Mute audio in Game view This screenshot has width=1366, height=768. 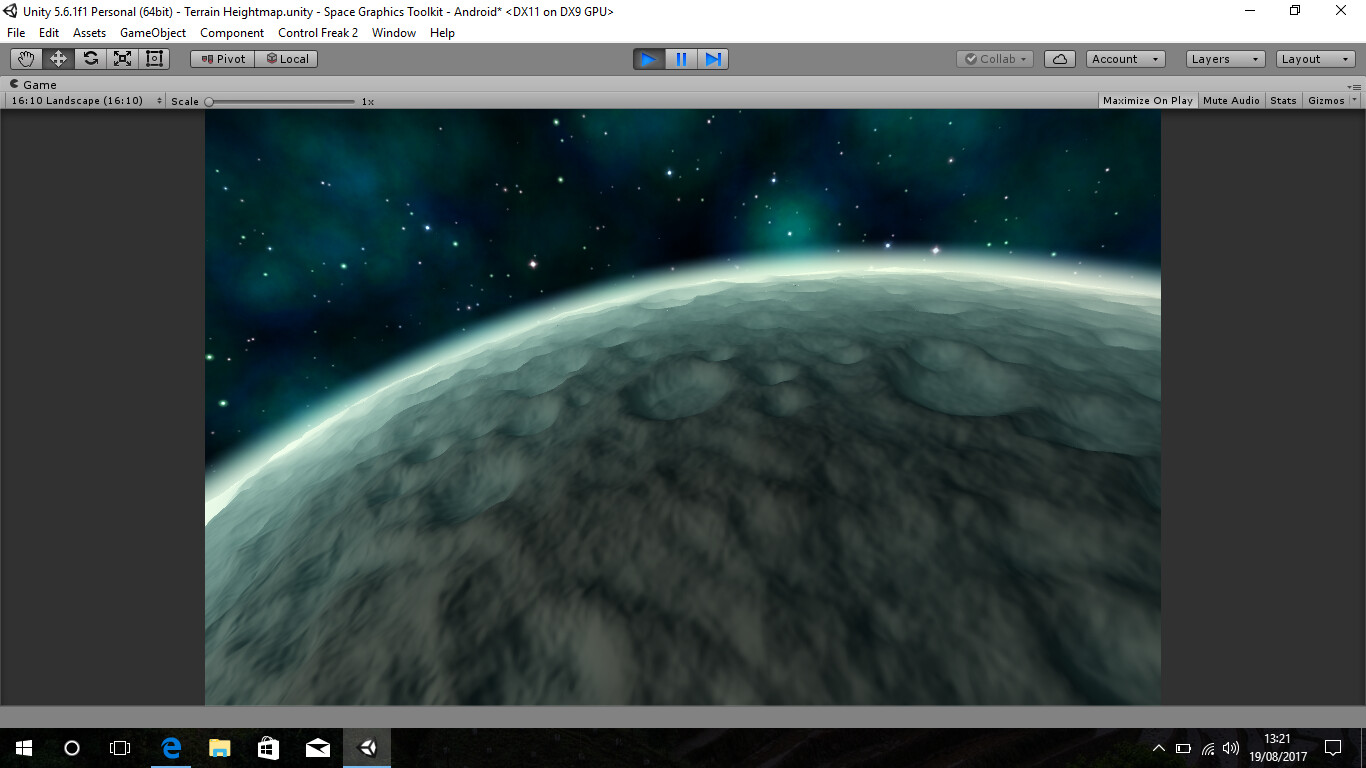click(x=1230, y=100)
